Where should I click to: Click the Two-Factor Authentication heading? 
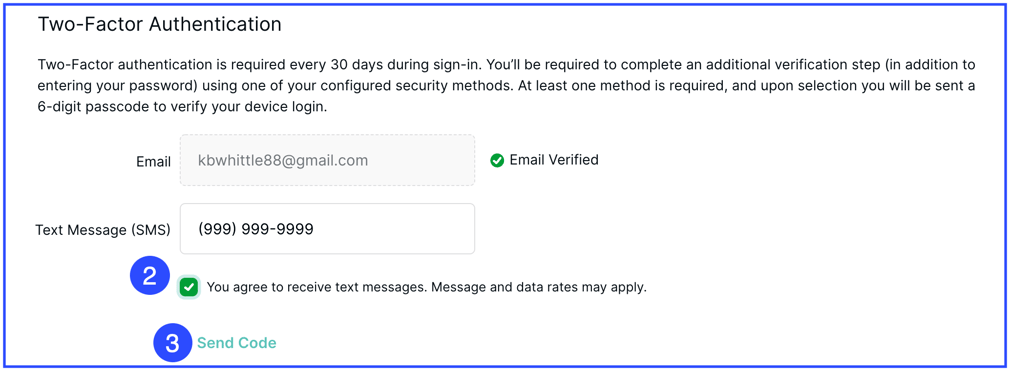point(160,24)
